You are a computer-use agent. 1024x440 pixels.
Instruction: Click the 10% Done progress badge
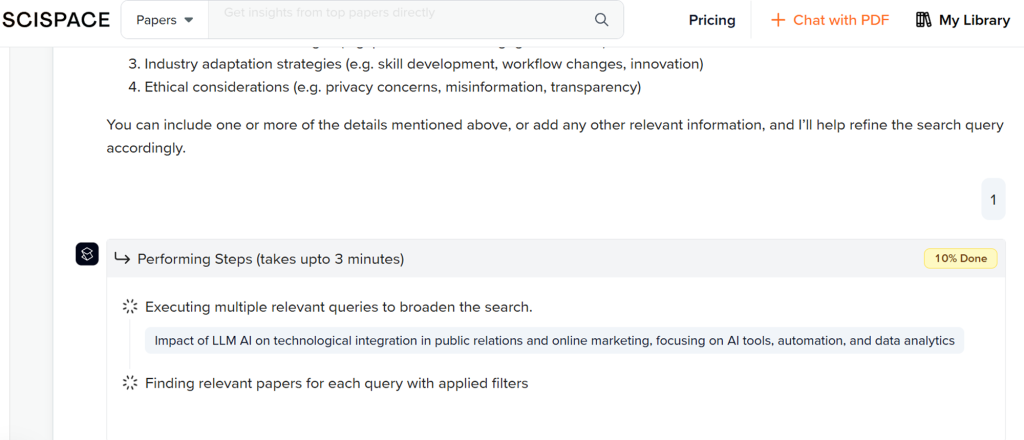click(960, 259)
